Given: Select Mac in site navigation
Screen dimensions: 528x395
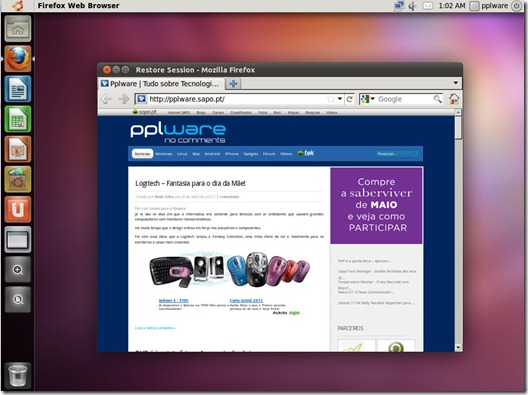Looking at the screenshot, I should click(196, 154).
